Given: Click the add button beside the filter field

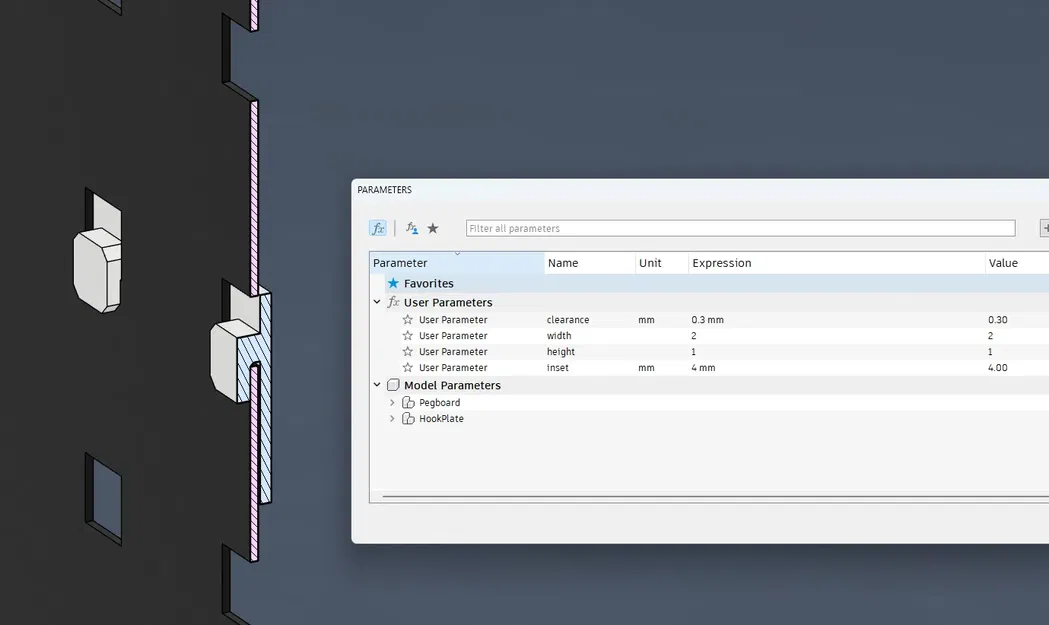Looking at the screenshot, I should coord(1044,228).
